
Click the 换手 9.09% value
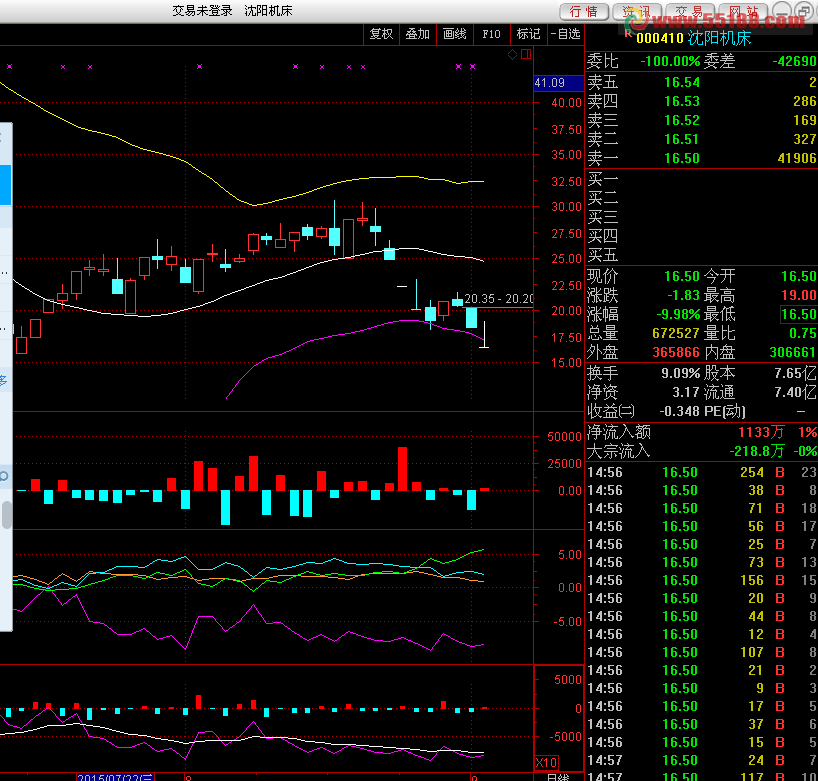click(x=680, y=374)
